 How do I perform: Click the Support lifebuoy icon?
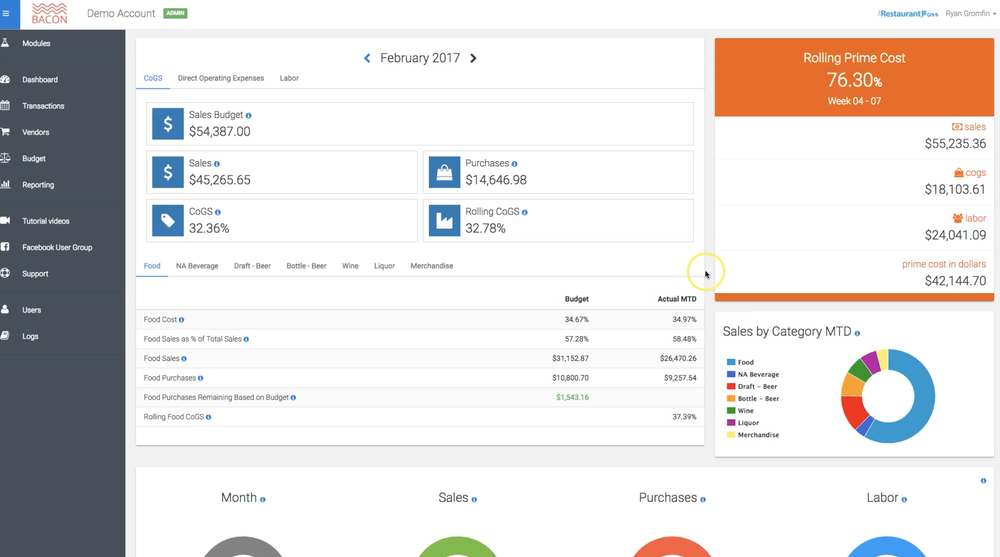click(5, 272)
